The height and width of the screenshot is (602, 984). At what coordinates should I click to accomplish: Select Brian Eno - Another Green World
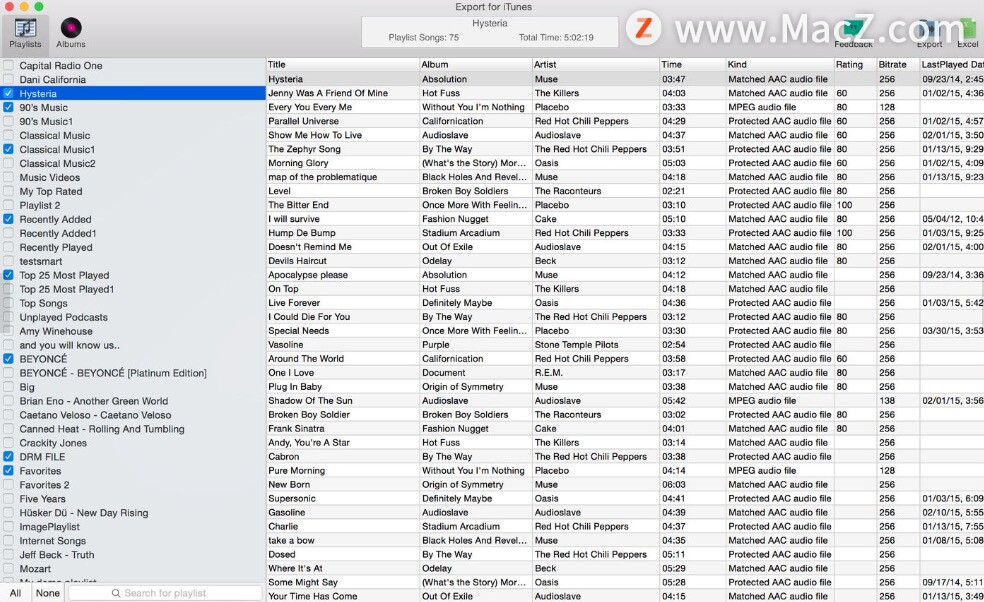[94, 401]
